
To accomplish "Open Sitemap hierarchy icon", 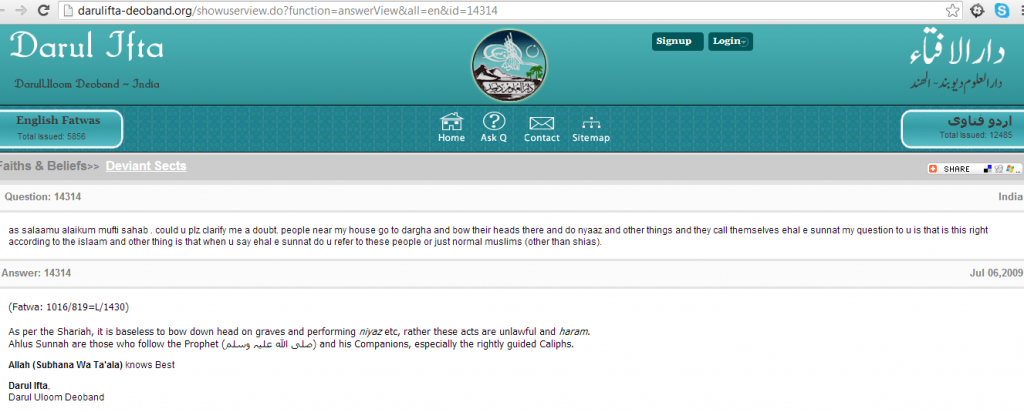I will tap(591, 122).
